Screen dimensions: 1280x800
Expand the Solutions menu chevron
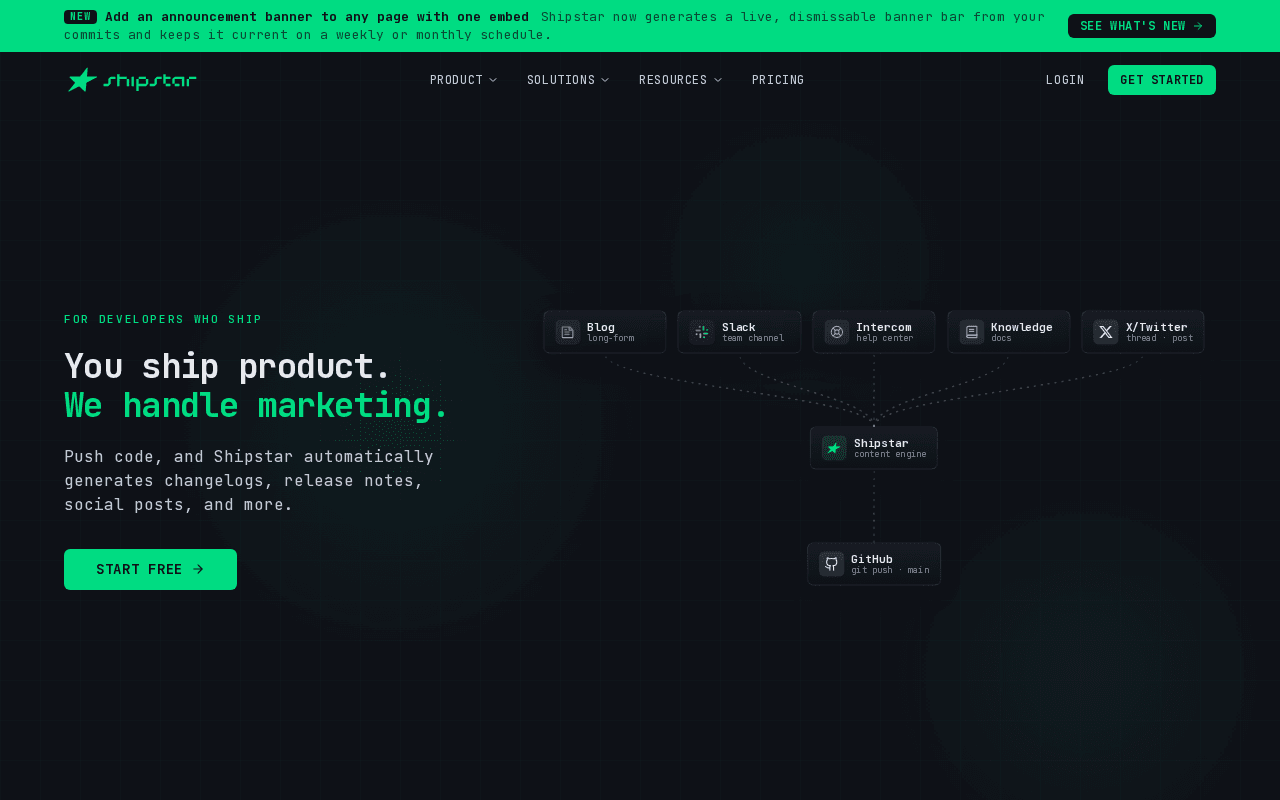605,80
